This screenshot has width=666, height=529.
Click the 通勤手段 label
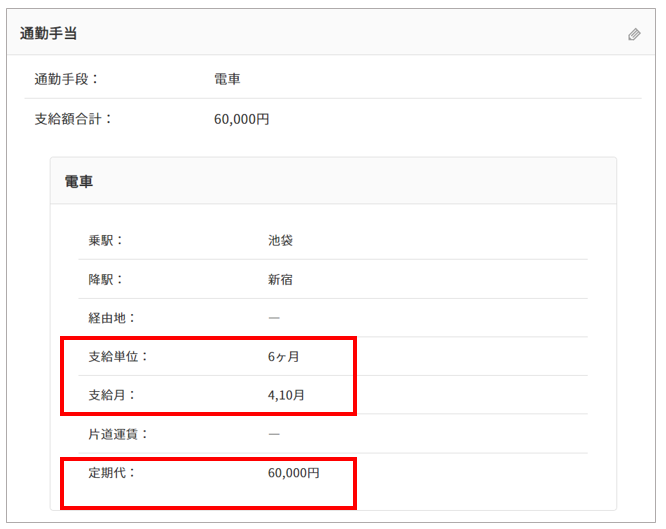(x=66, y=79)
